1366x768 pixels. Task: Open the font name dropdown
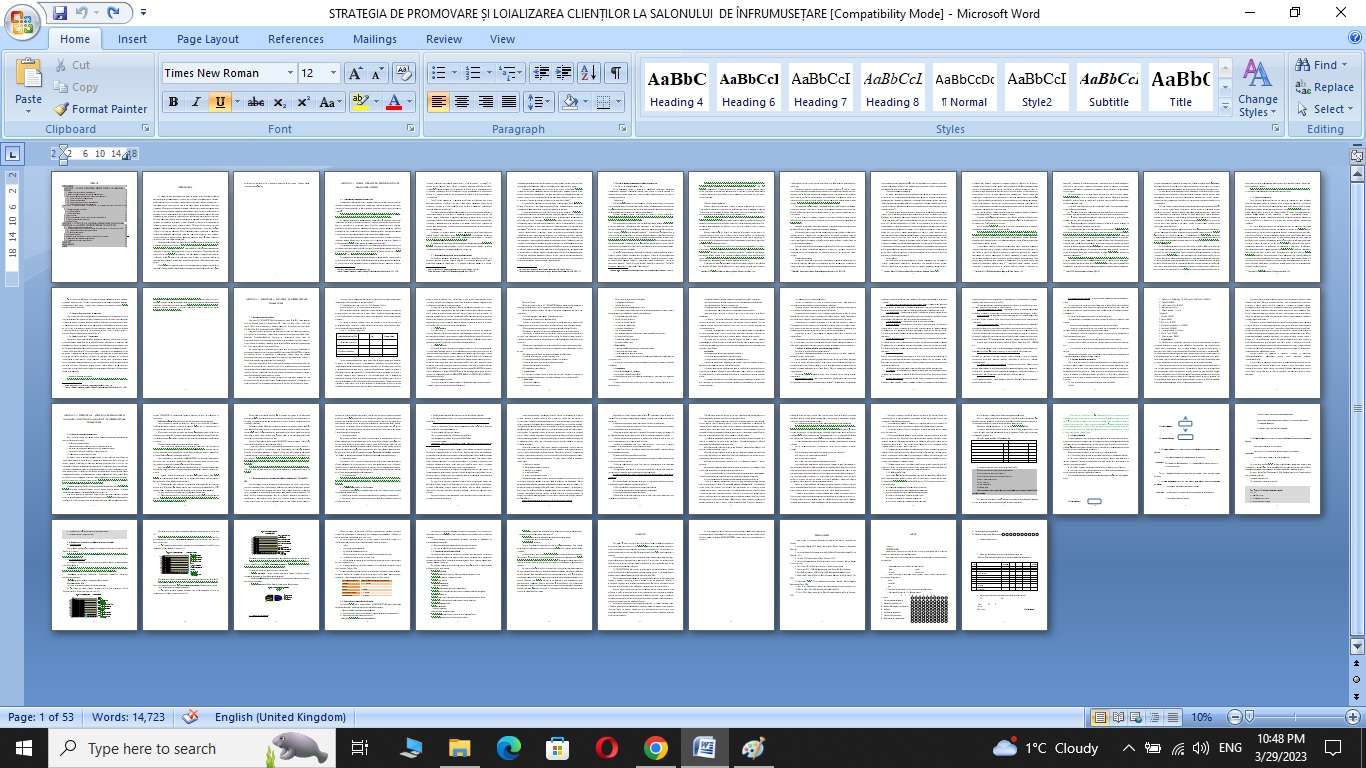coord(290,73)
